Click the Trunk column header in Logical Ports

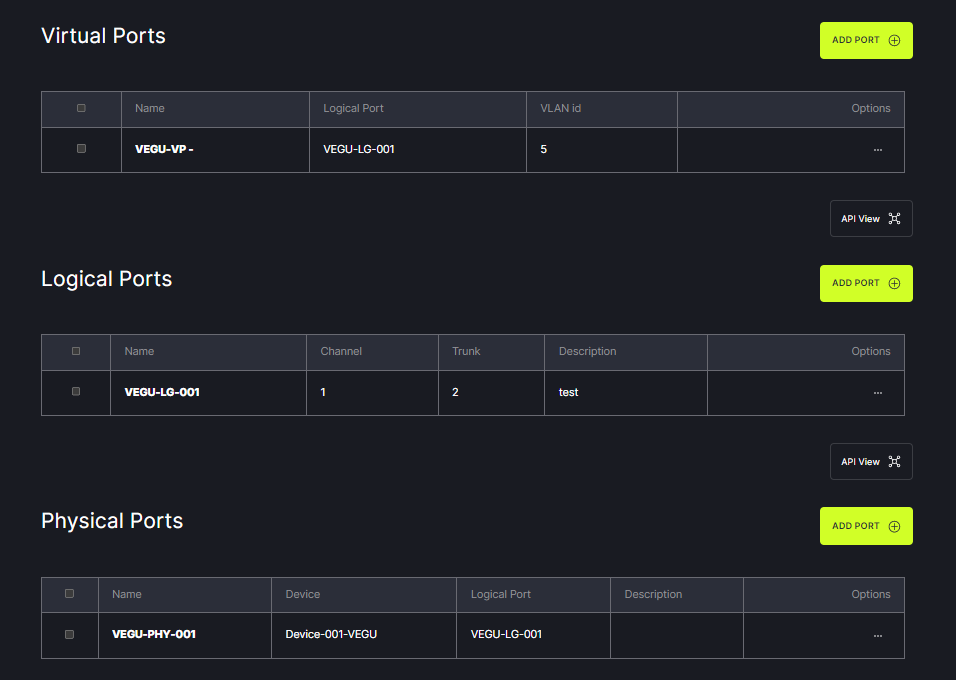pyautogui.click(x=466, y=351)
